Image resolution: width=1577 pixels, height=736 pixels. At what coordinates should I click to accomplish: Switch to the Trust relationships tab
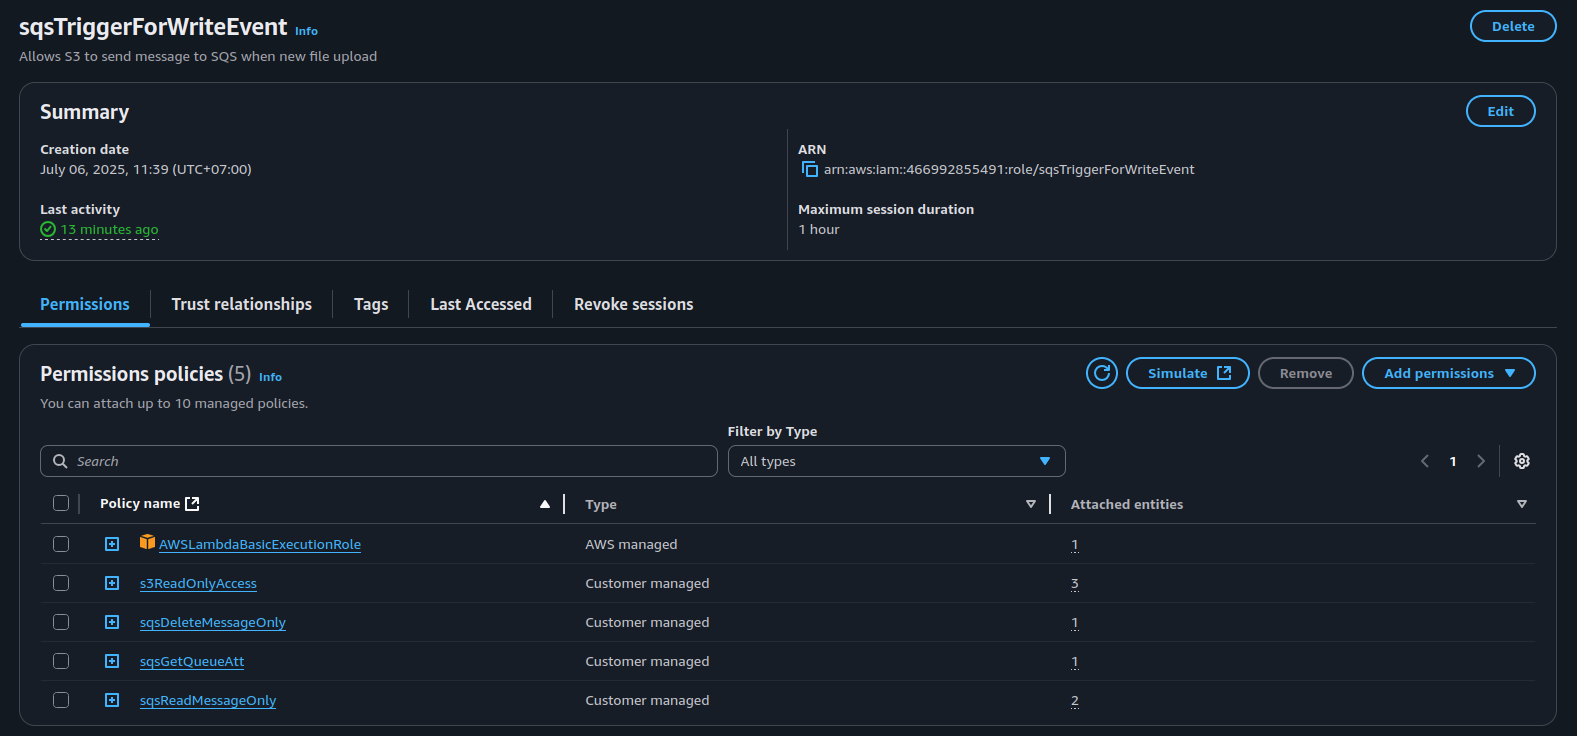point(241,304)
